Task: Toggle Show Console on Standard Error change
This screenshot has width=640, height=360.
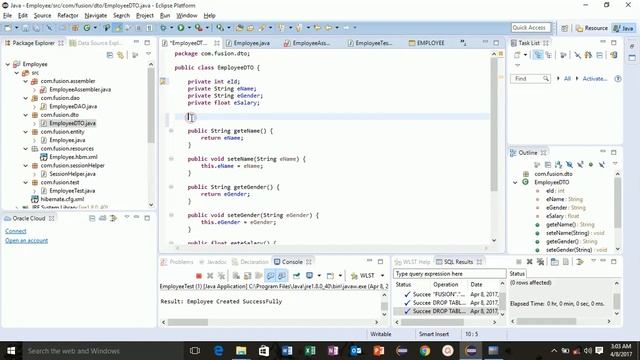Action: pos(282,276)
